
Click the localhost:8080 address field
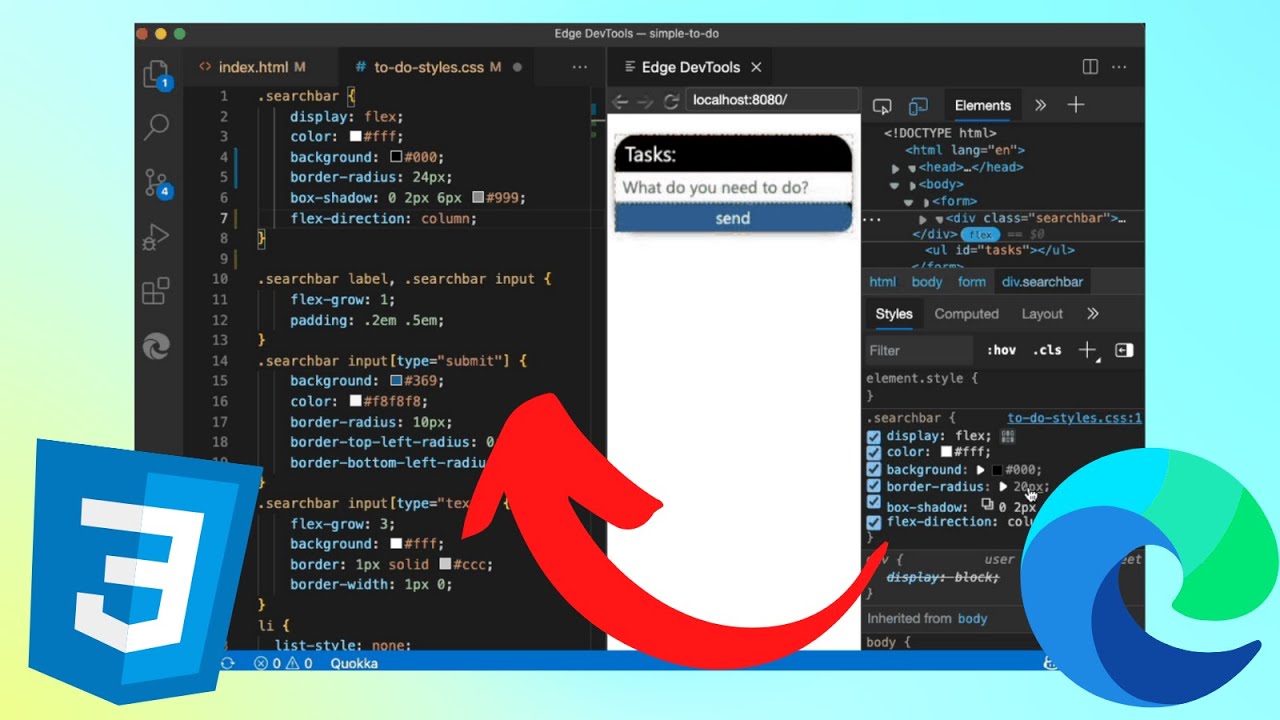pos(771,100)
